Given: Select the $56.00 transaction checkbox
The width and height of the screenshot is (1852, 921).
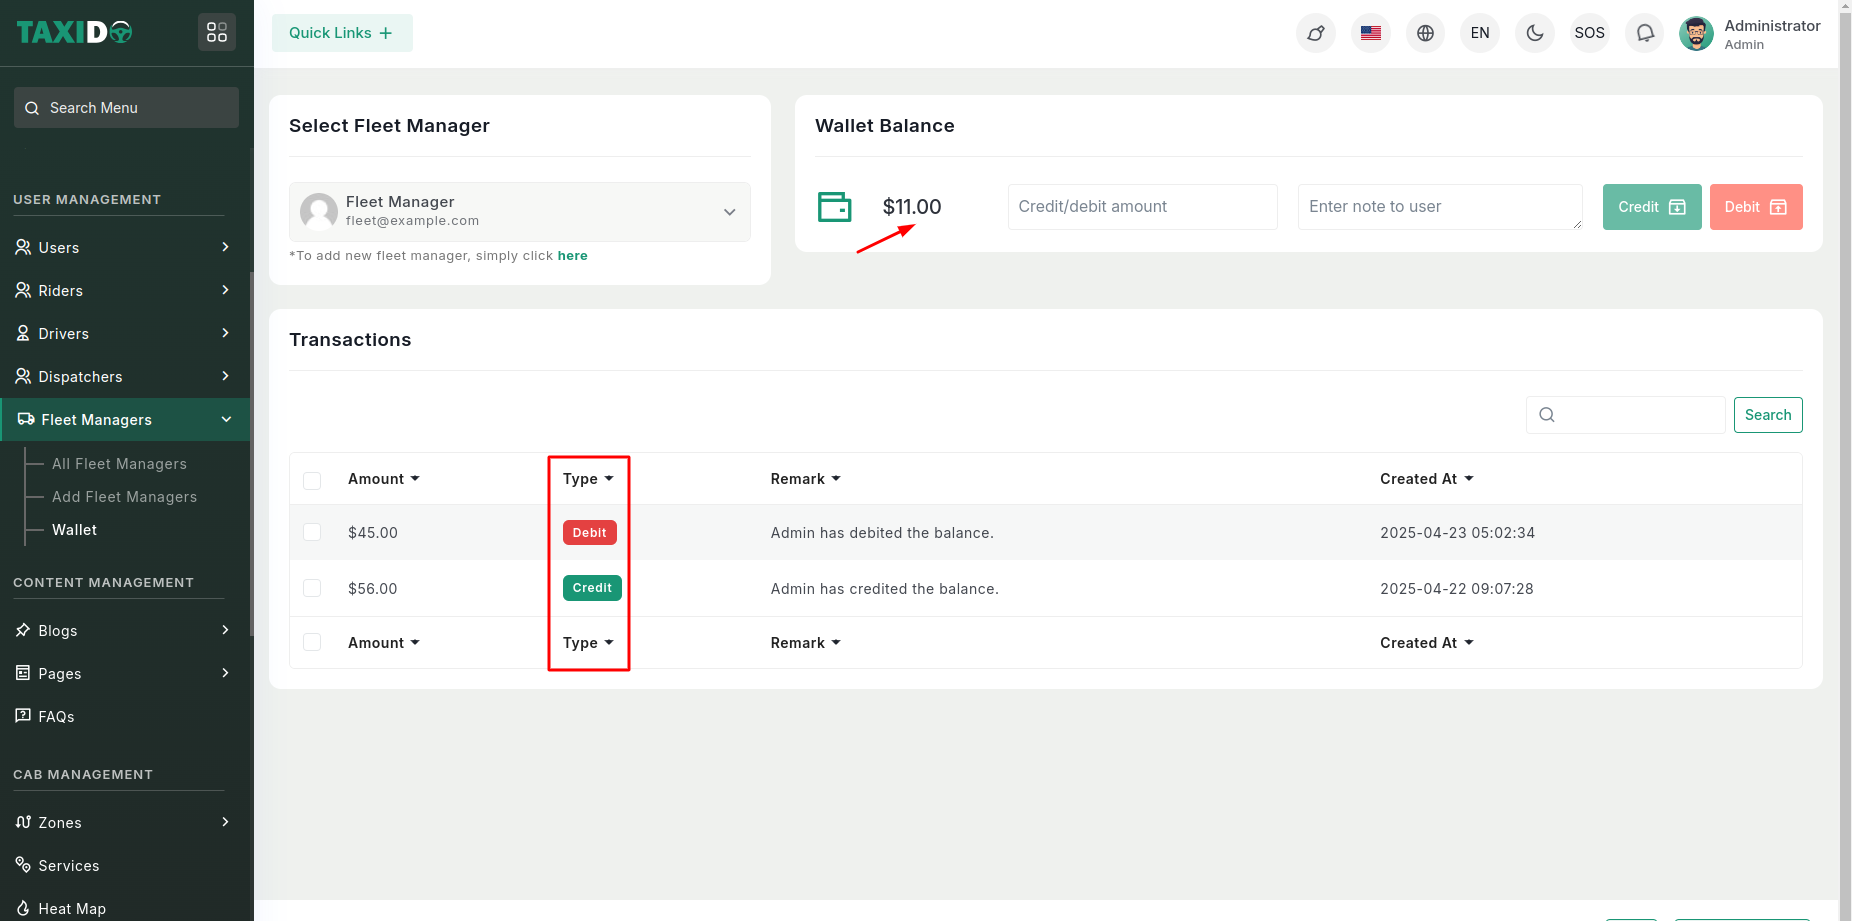Looking at the screenshot, I should [x=312, y=588].
